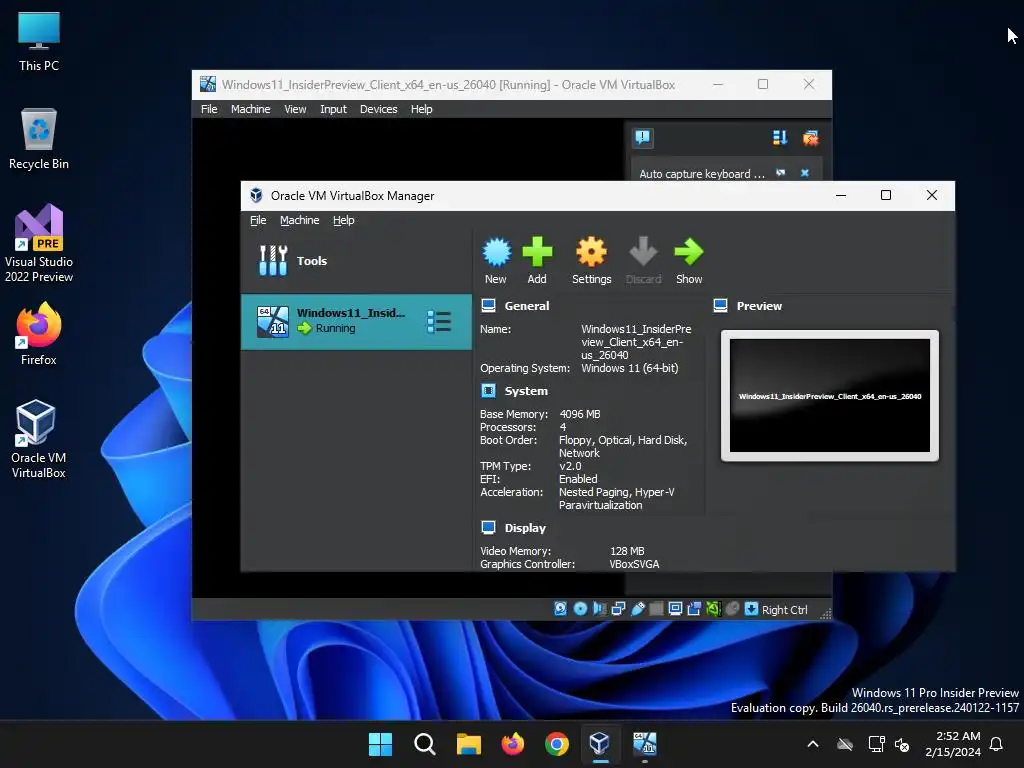Click the gray mouse integration status icon
Viewport: 1024px width, 768px height.
click(x=732, y=609)
